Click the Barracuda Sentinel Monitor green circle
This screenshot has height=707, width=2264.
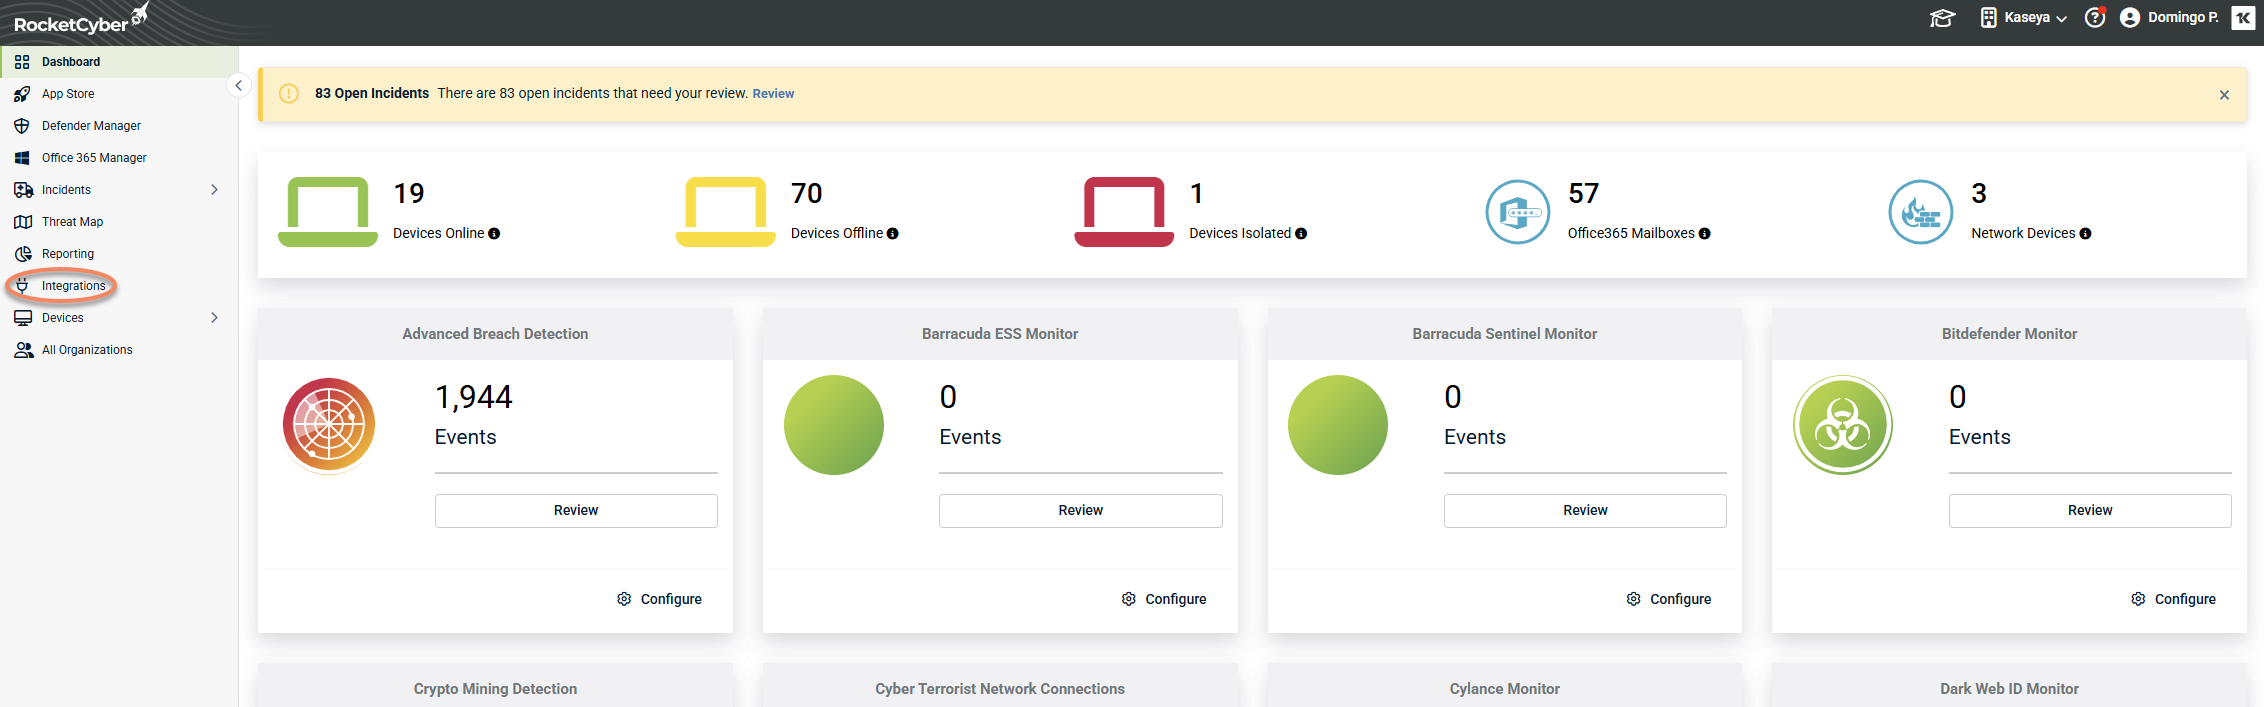1338,425
